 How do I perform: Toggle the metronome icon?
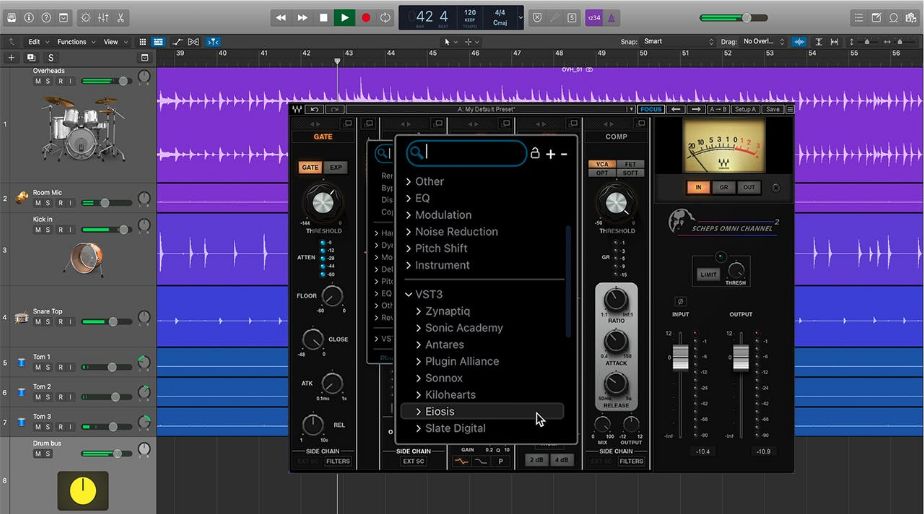612,18
